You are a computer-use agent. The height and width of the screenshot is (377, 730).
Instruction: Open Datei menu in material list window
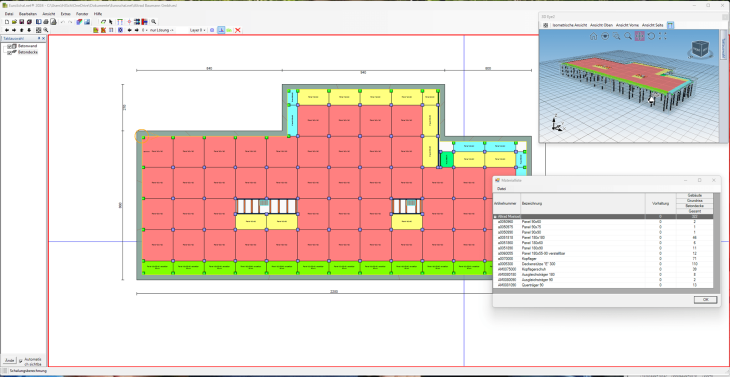pyautogui.click(x=502, y=189)
